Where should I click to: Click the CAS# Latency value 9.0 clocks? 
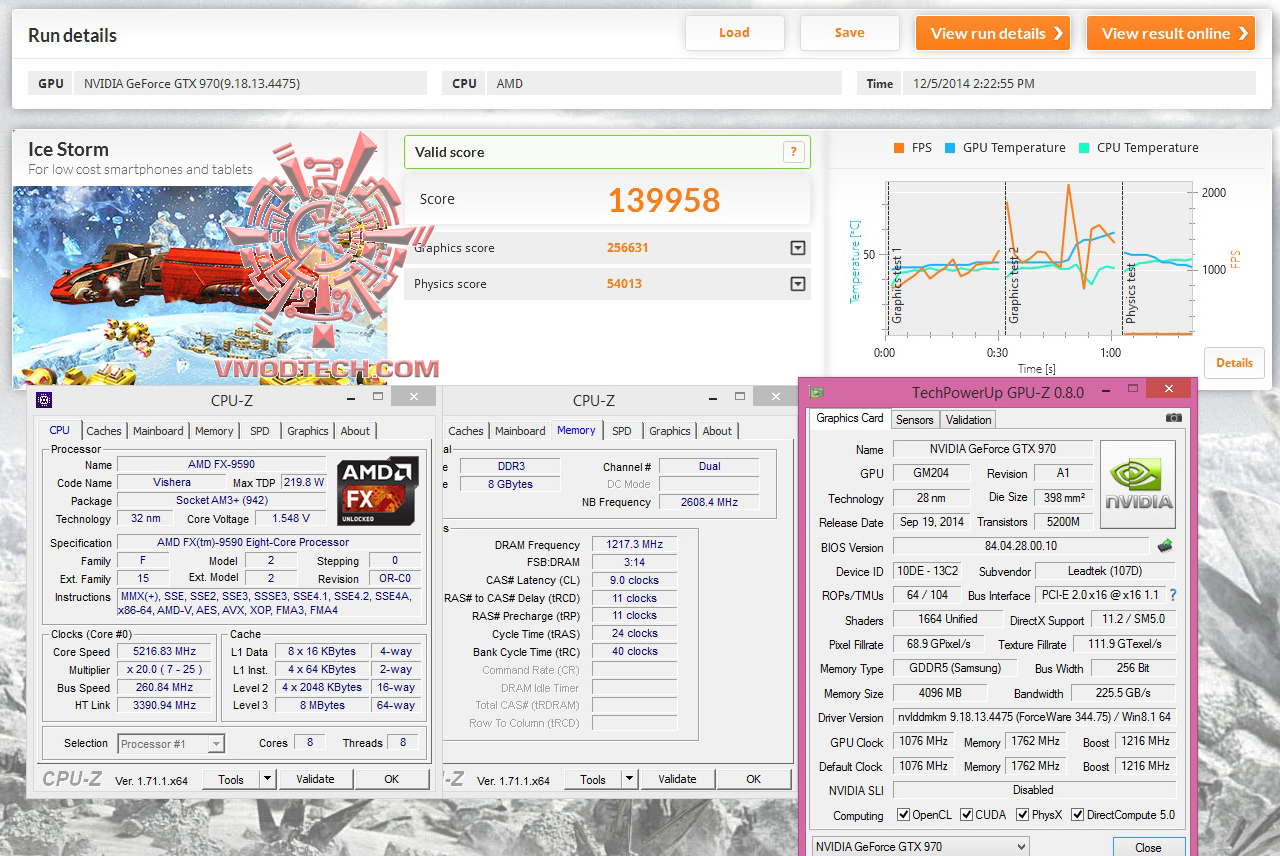pos(634,580)
